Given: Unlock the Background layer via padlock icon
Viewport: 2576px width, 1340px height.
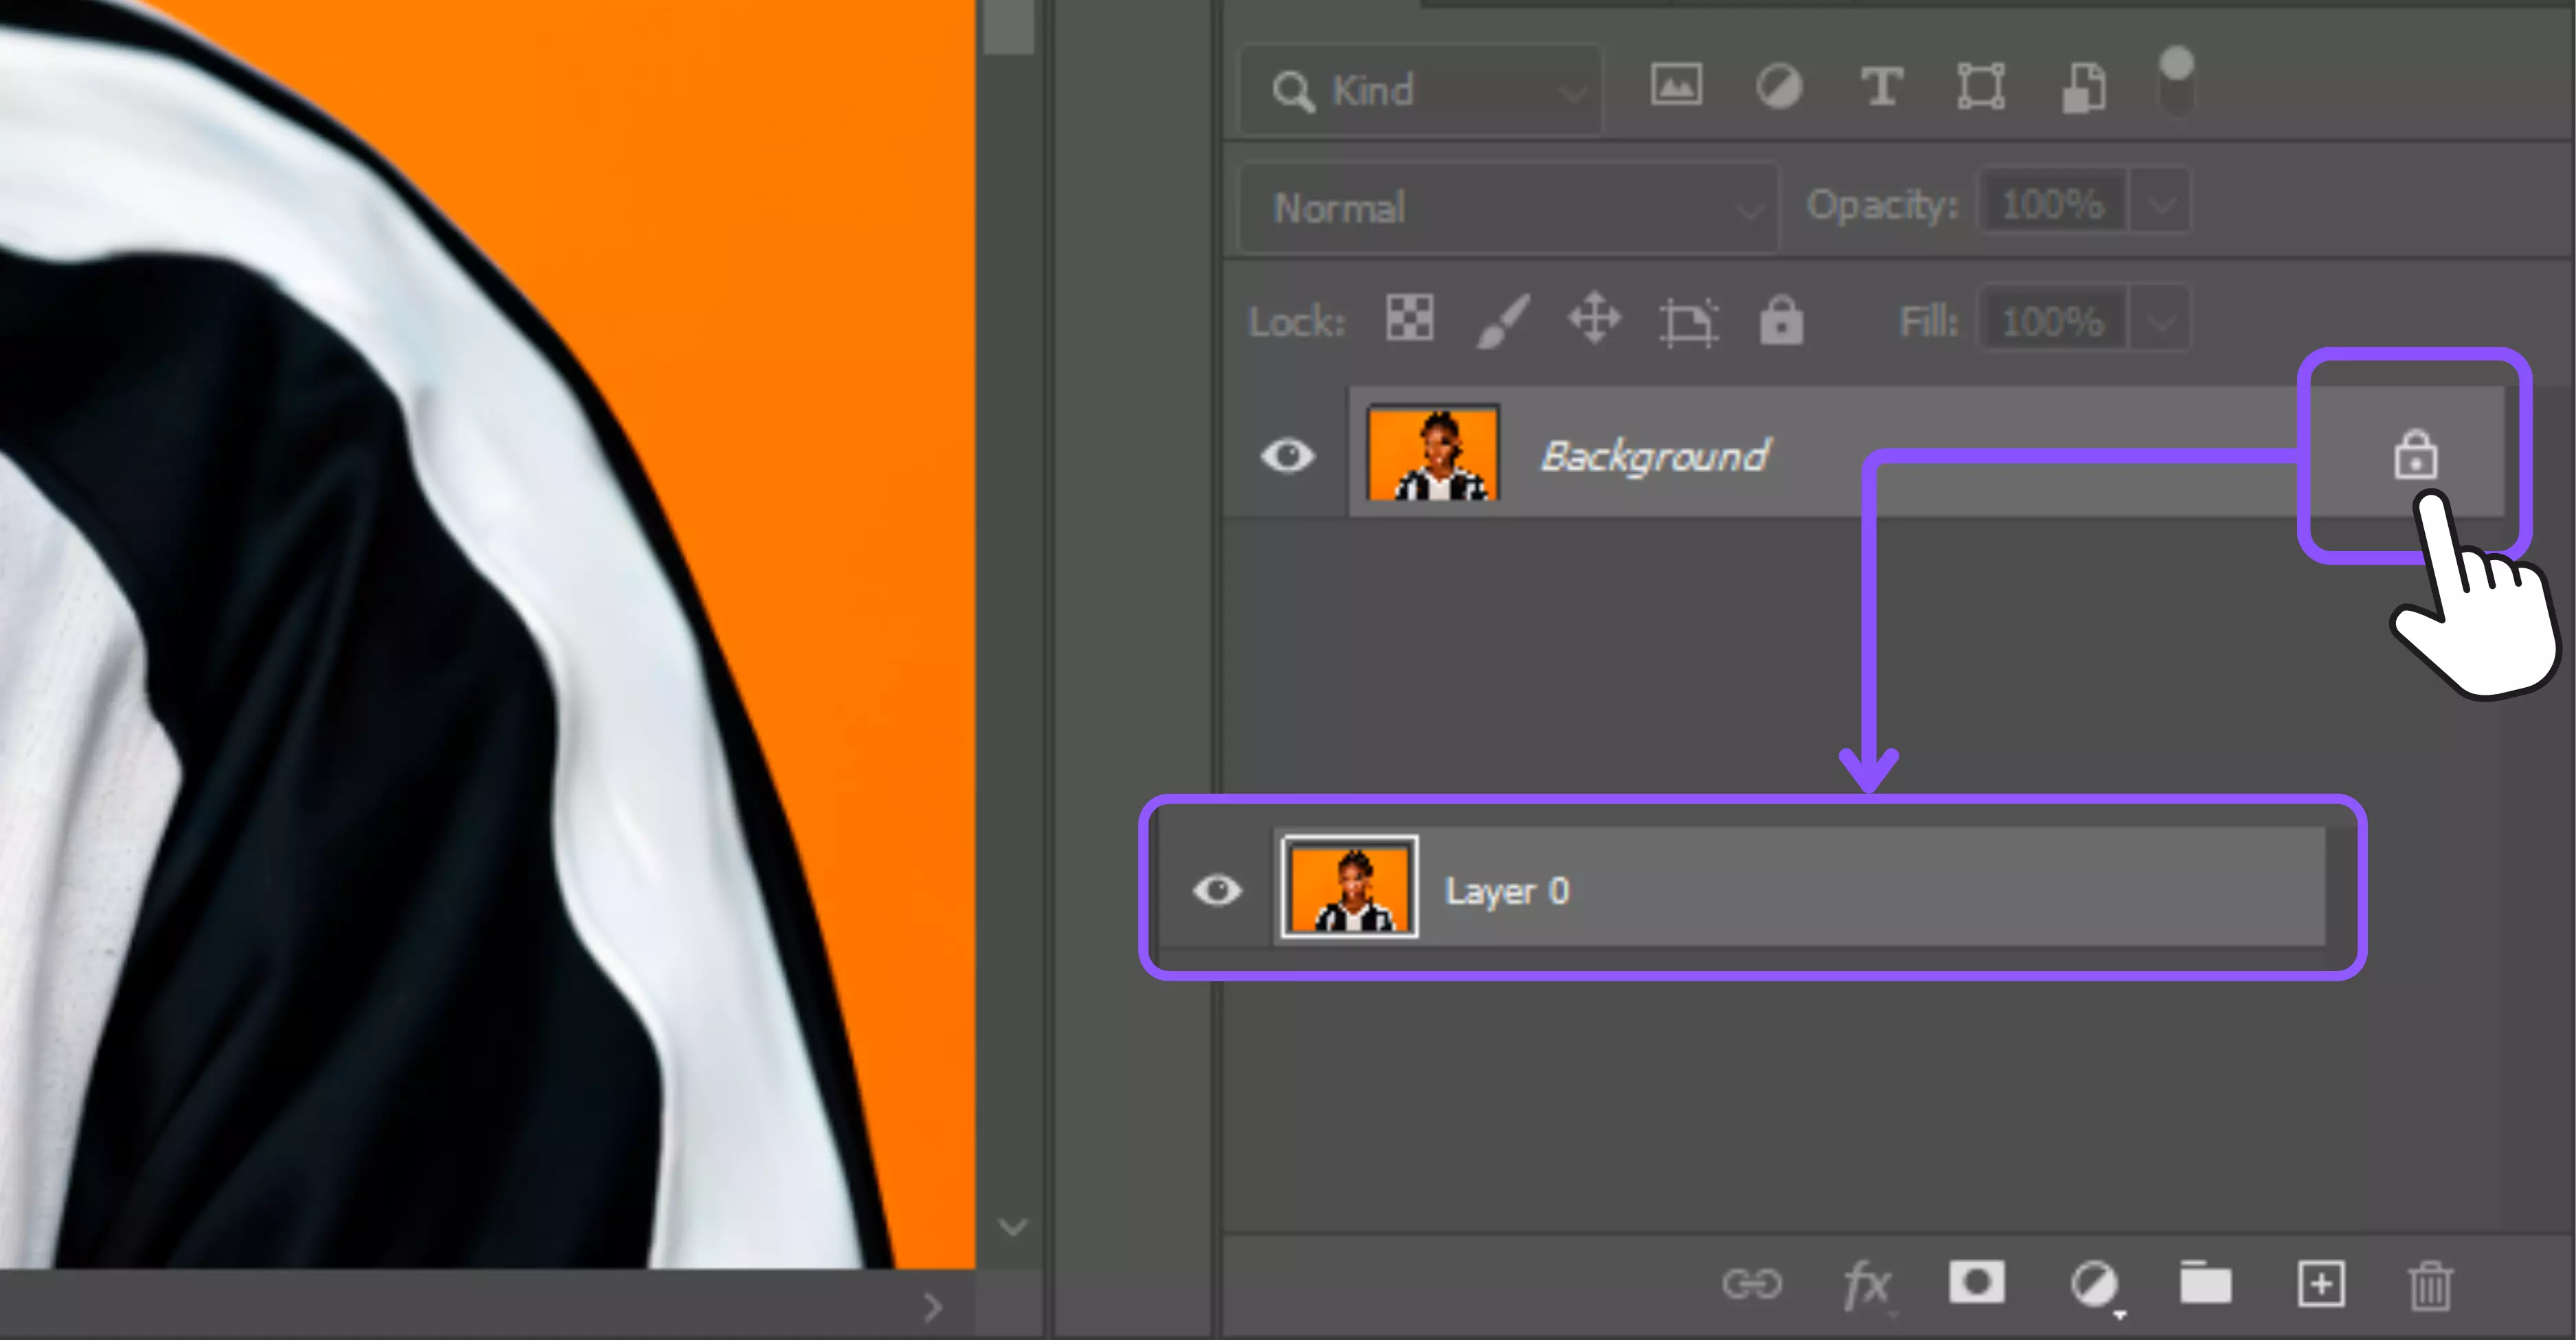Looking at the screenshot, I should (x=2415, y=455).
